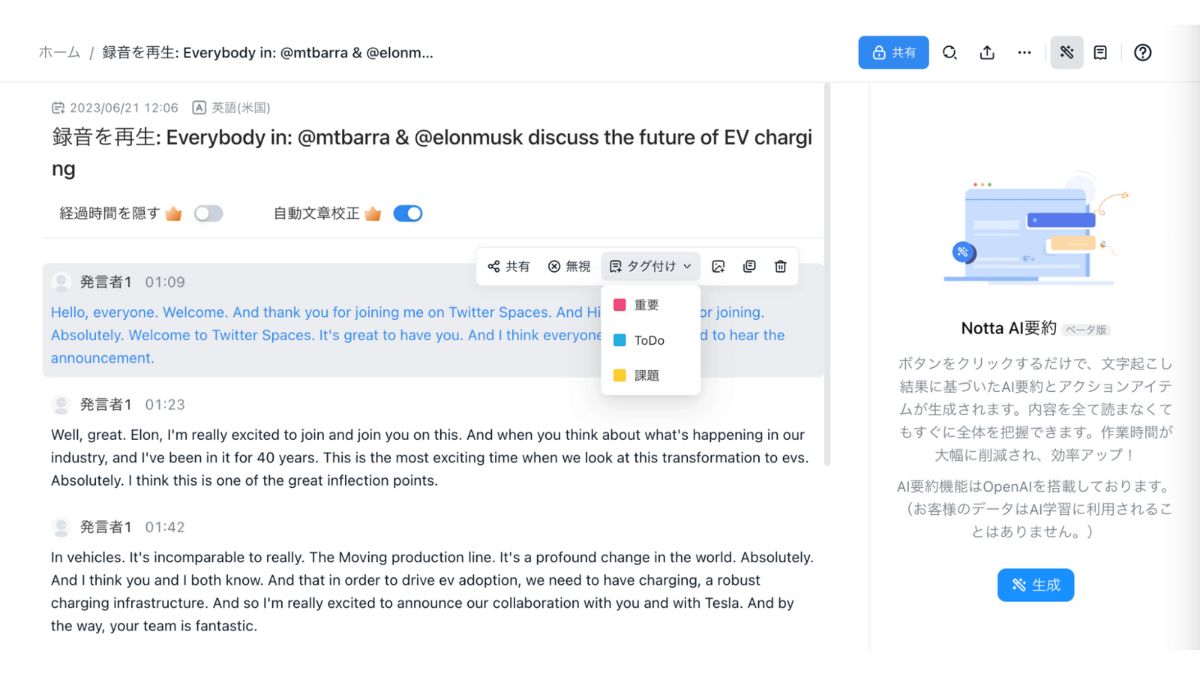1200x675 pixels.
Task: Collapse the タグ付け dropdown
Action: [x=650, y=266]
